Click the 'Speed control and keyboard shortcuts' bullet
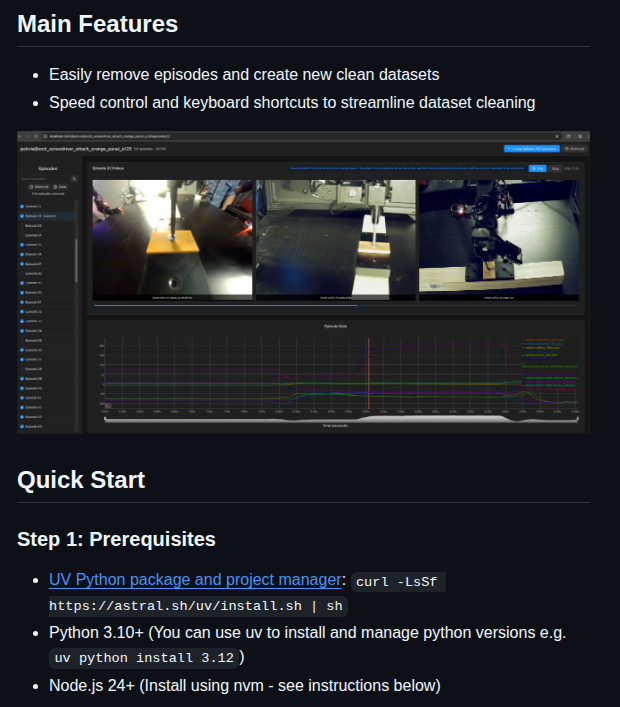The width and height of the screenshot is (620, 707). (x=292, y=102)
